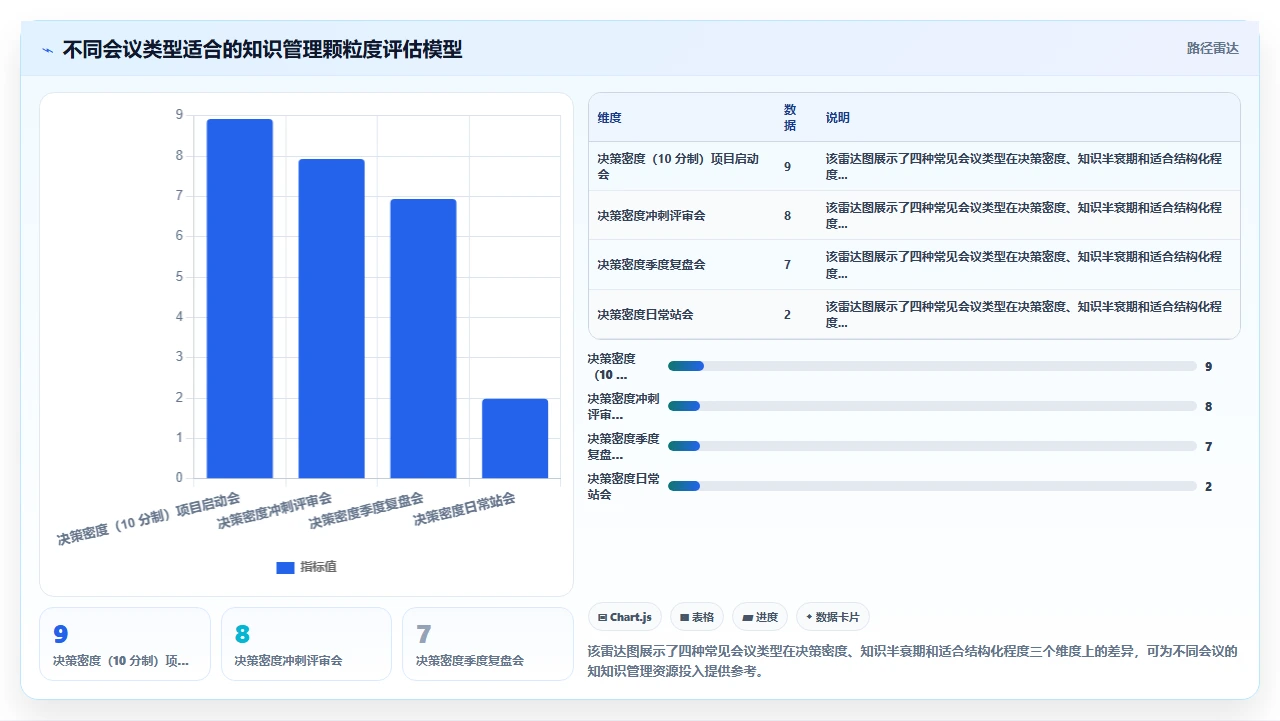Click x-axis label 决策密度（10 分制）项目启动会
This screenshot has width=1280, height=721.
[148, 518]
